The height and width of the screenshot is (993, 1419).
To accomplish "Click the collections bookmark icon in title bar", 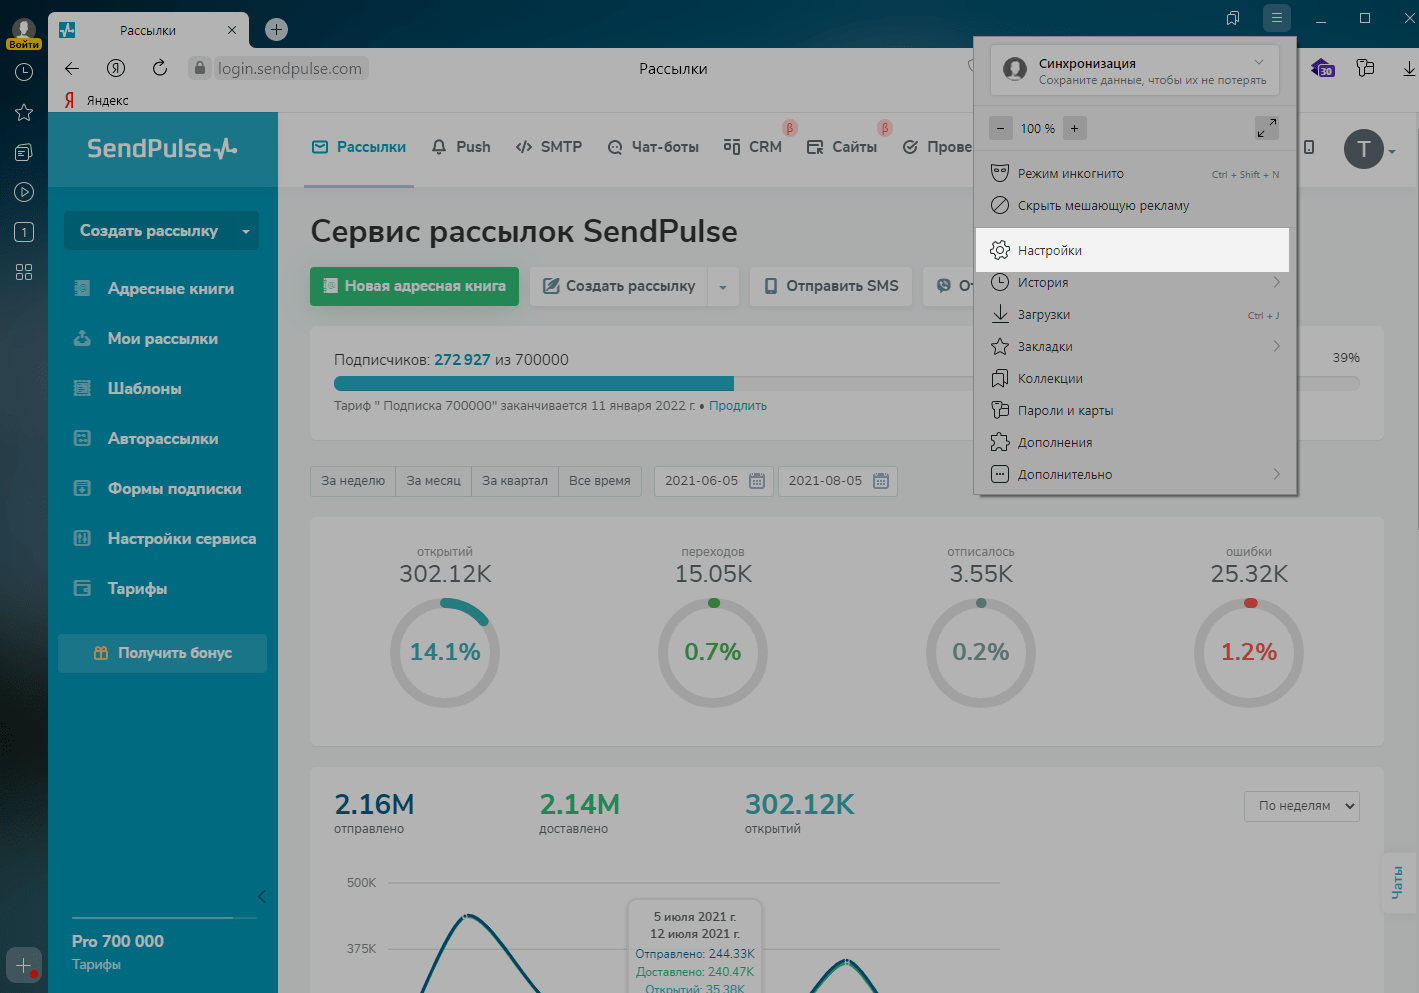I will pos(1233,18).
